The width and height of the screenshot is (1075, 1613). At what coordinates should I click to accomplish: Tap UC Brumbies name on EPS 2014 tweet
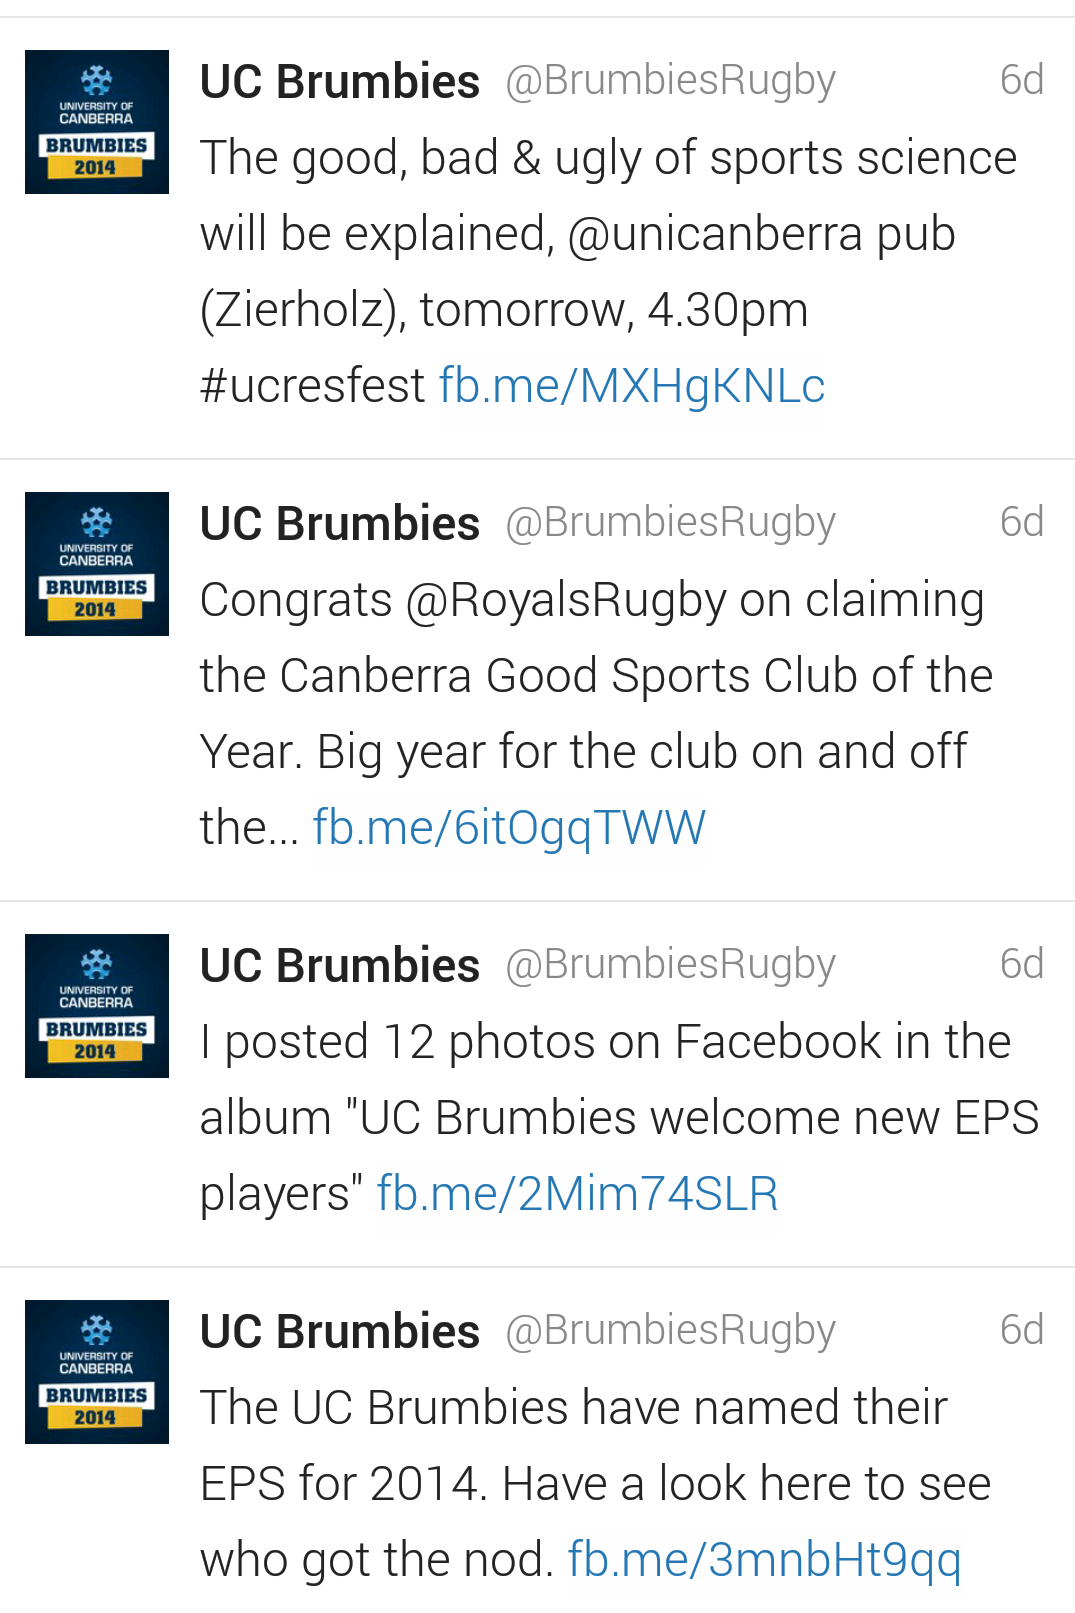click(x=340, y=1331)
